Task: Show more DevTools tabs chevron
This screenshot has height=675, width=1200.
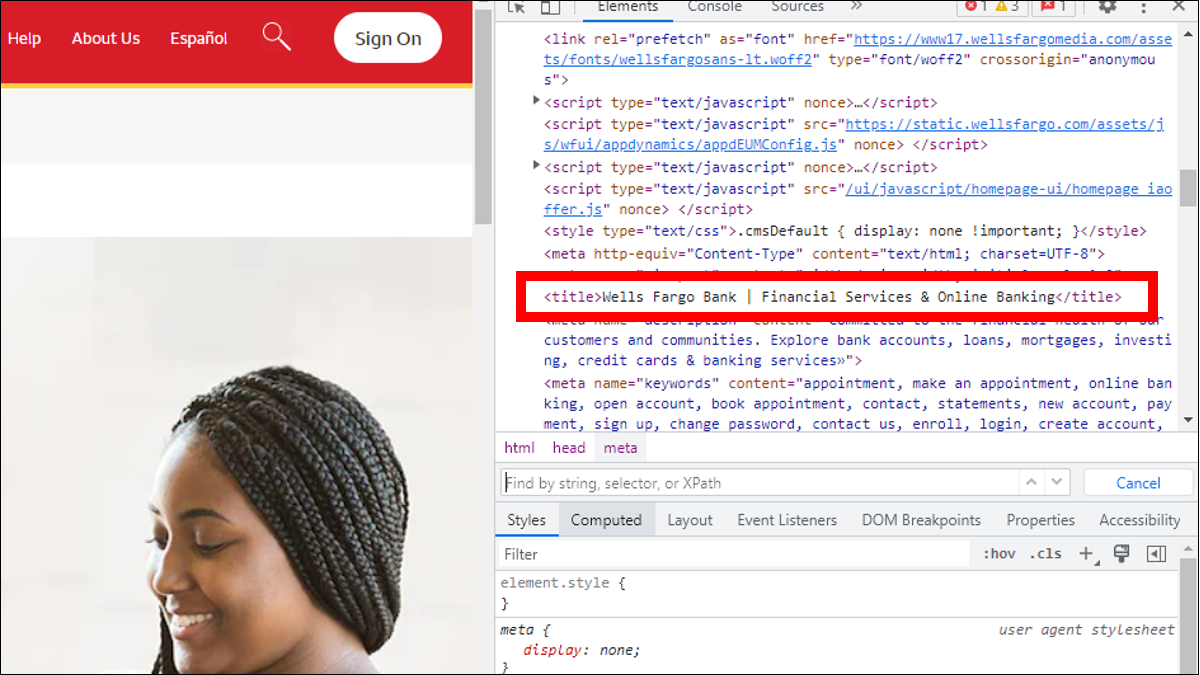Action: (x=856, y=7)
